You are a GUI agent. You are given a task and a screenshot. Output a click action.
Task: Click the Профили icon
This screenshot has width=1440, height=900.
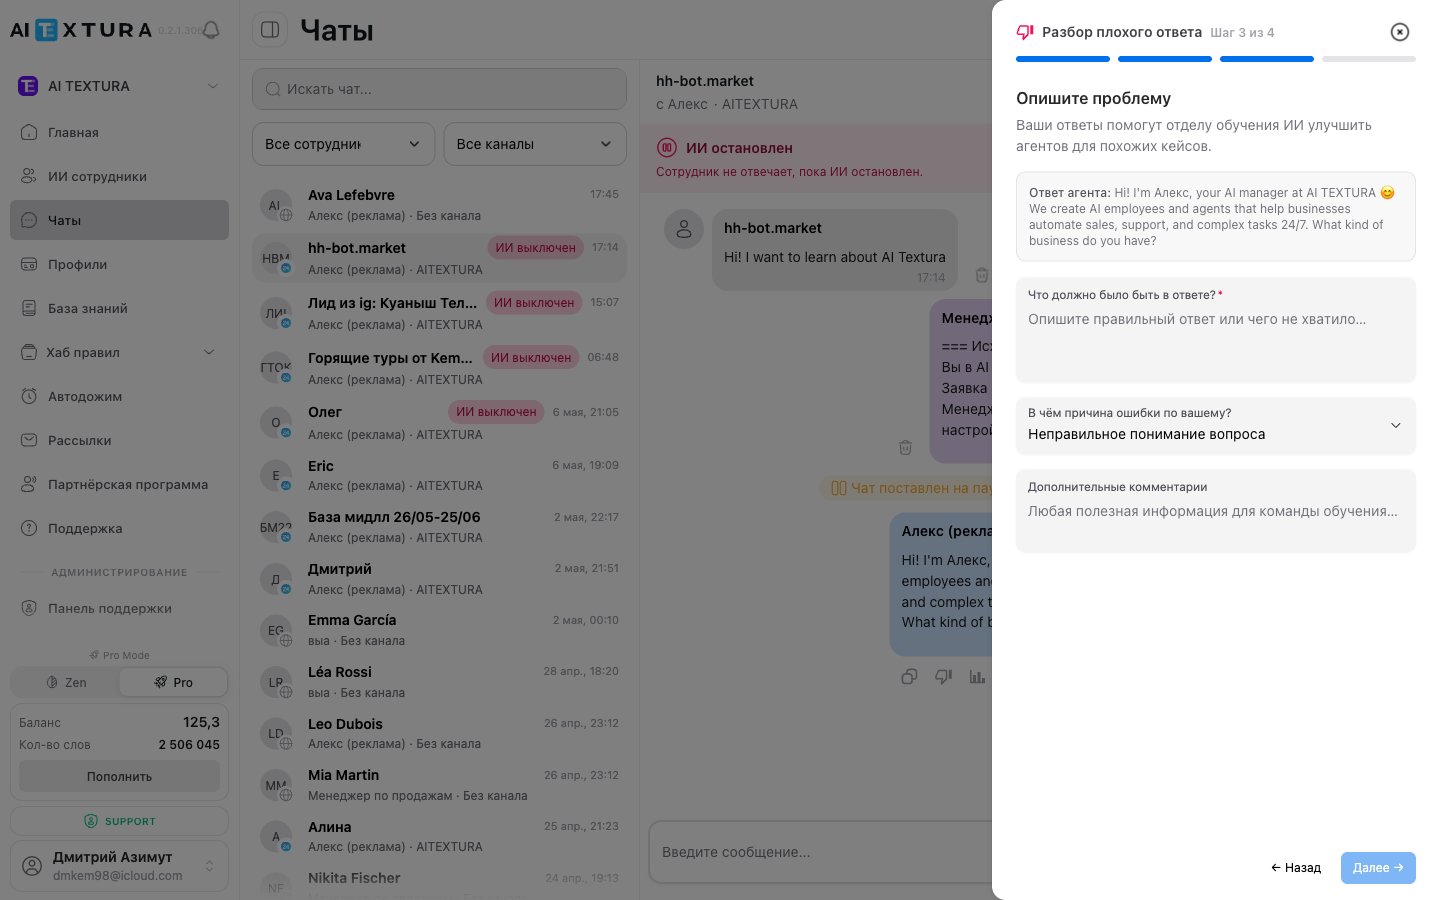coord(29,264)
